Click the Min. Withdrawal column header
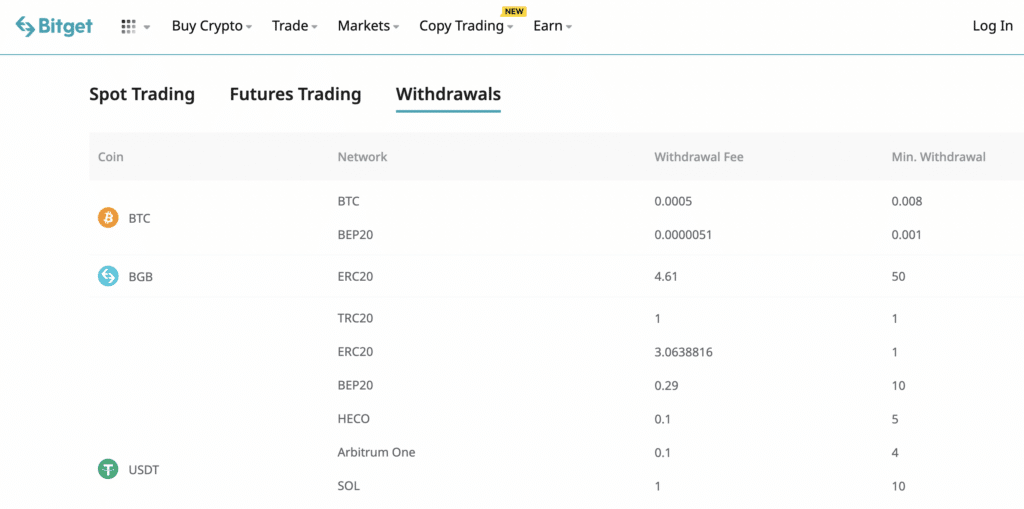The image size is (1024, 509). (x=938, y=157)
